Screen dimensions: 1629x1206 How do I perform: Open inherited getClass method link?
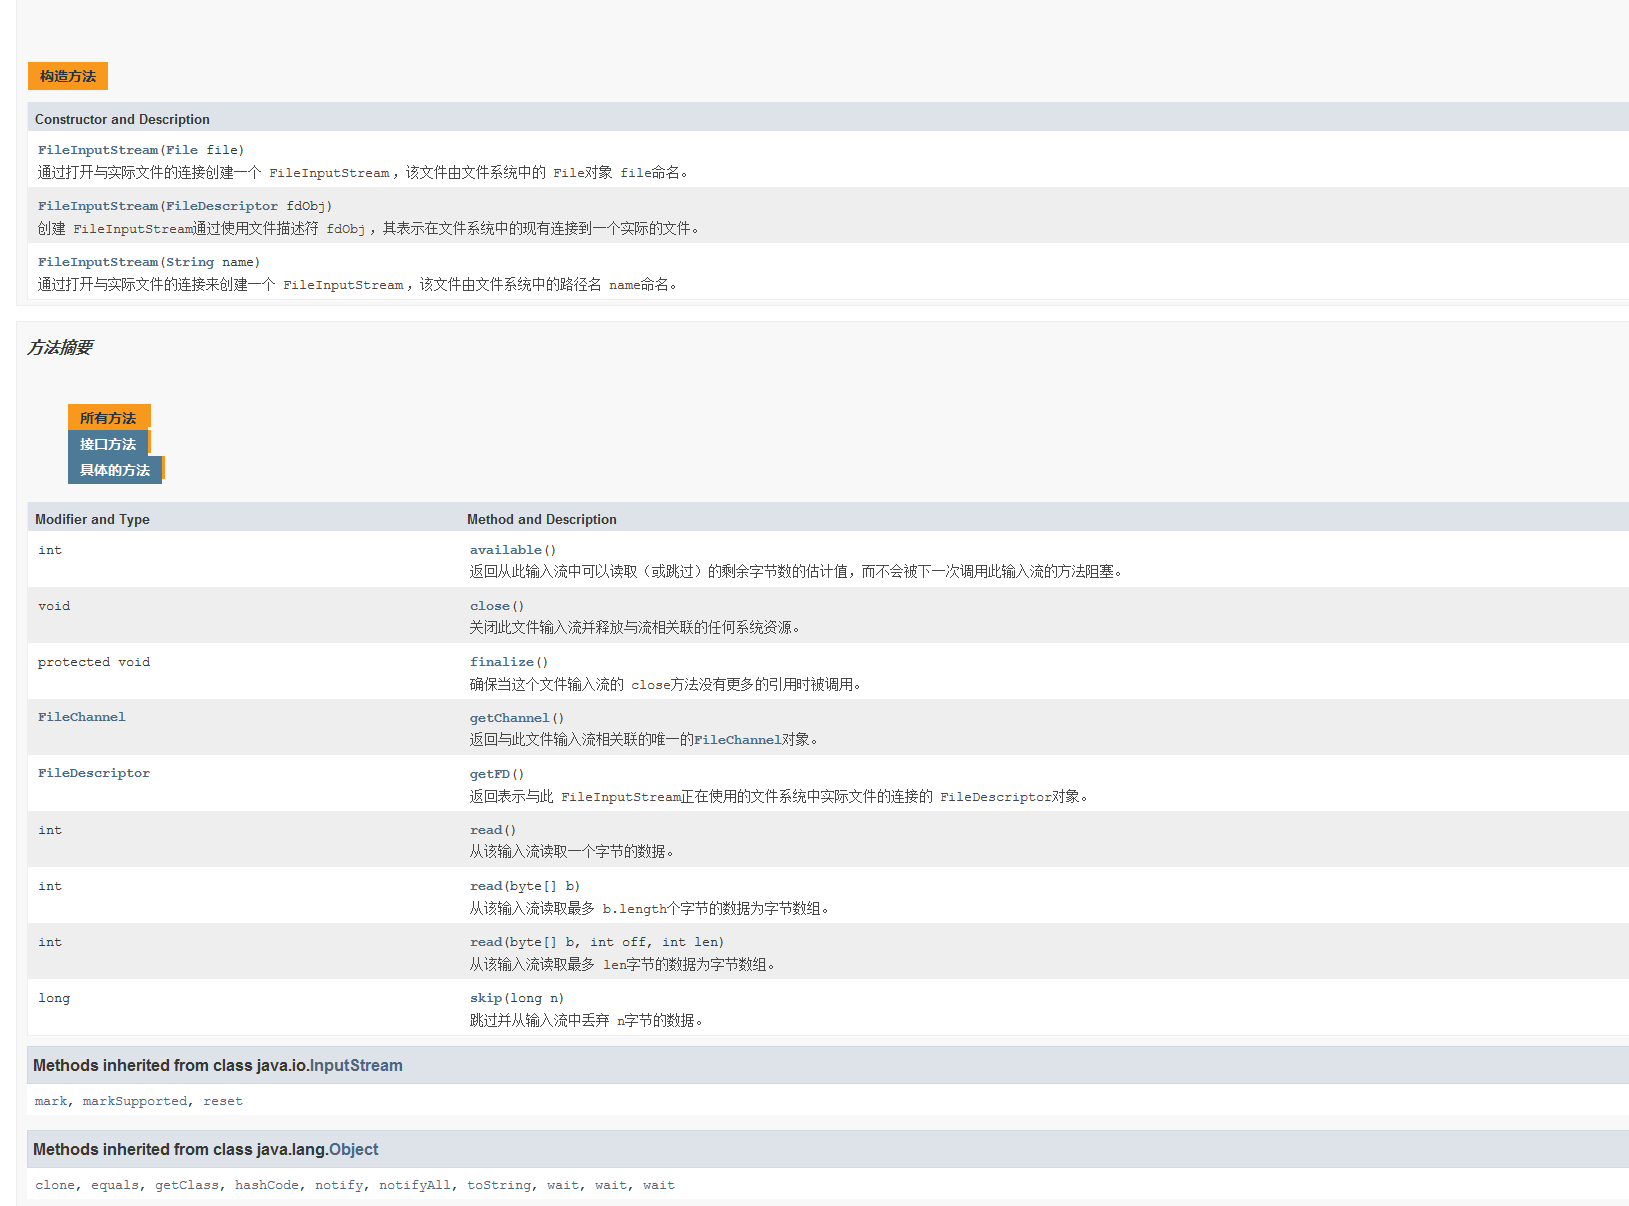[x=187, y=1185]
